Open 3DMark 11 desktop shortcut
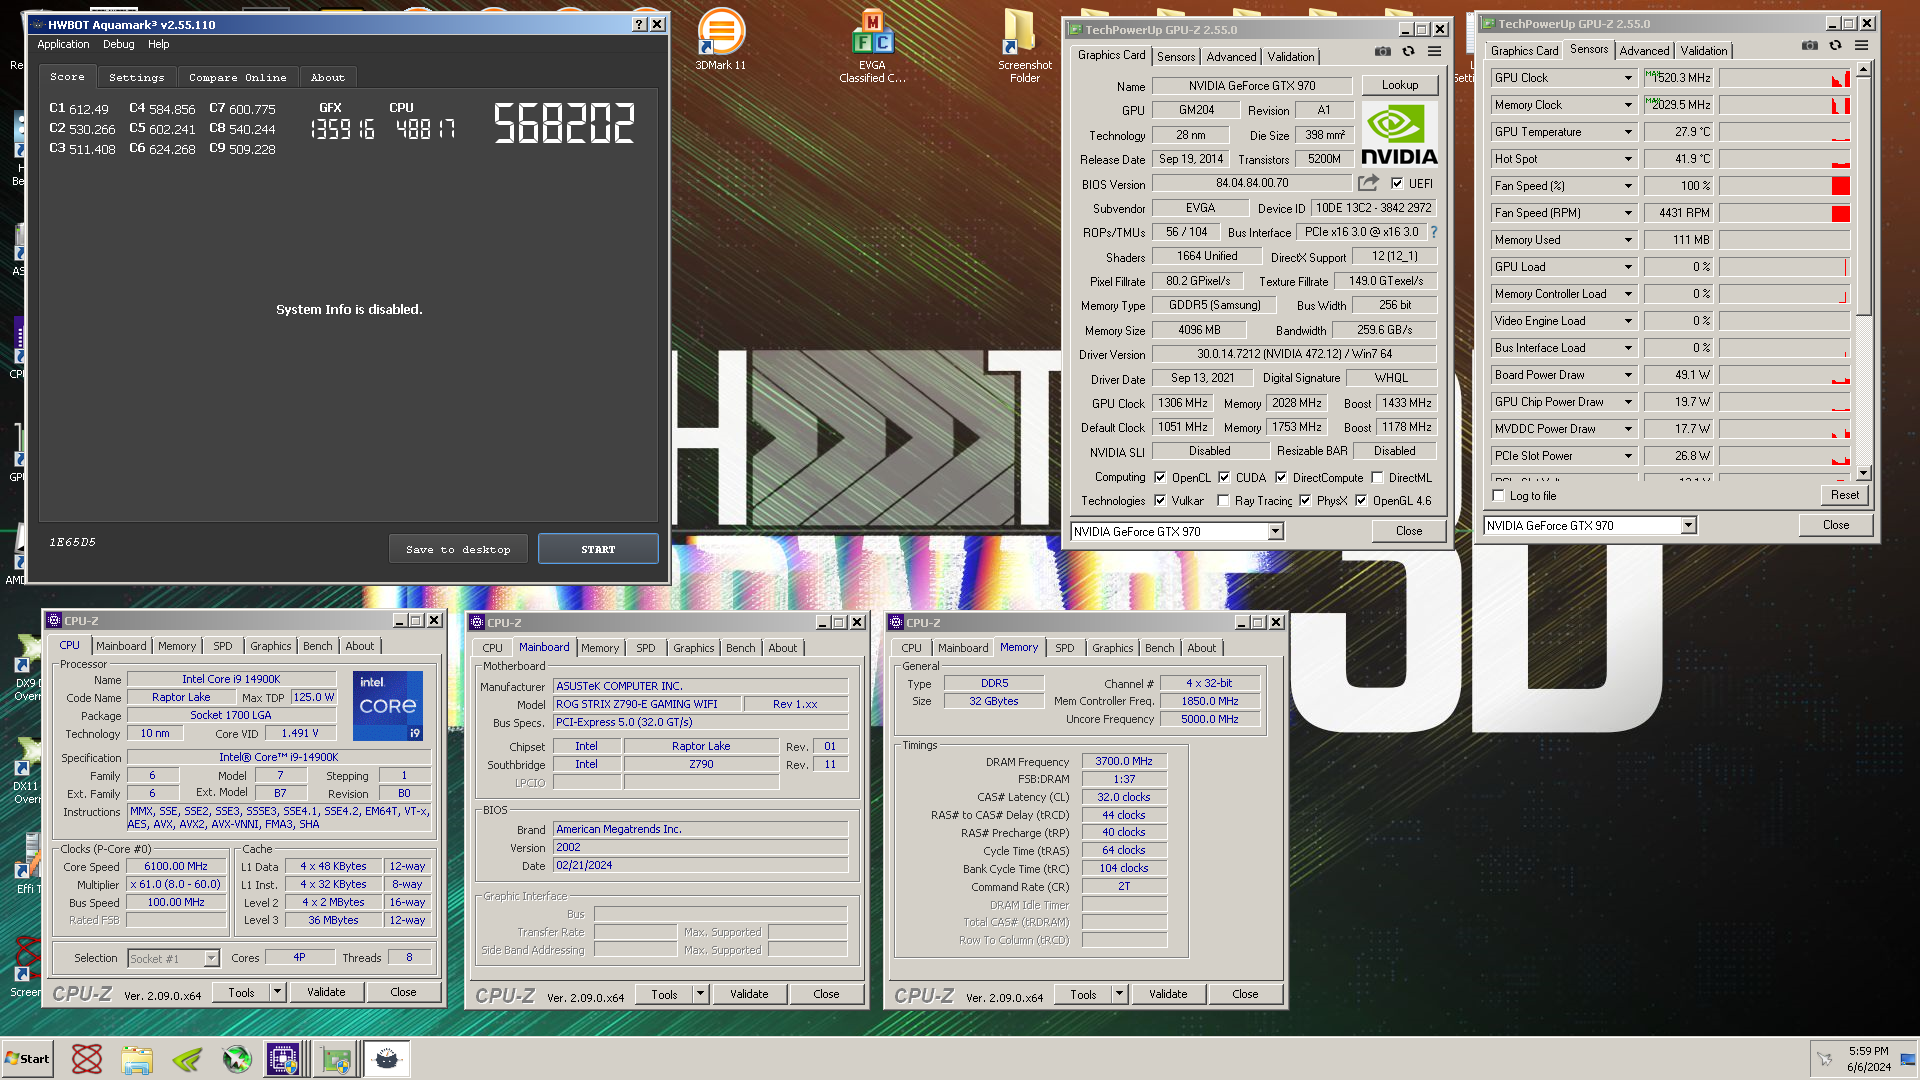The height and width of the screenshot is (1080, 1920). coord(721,40)
